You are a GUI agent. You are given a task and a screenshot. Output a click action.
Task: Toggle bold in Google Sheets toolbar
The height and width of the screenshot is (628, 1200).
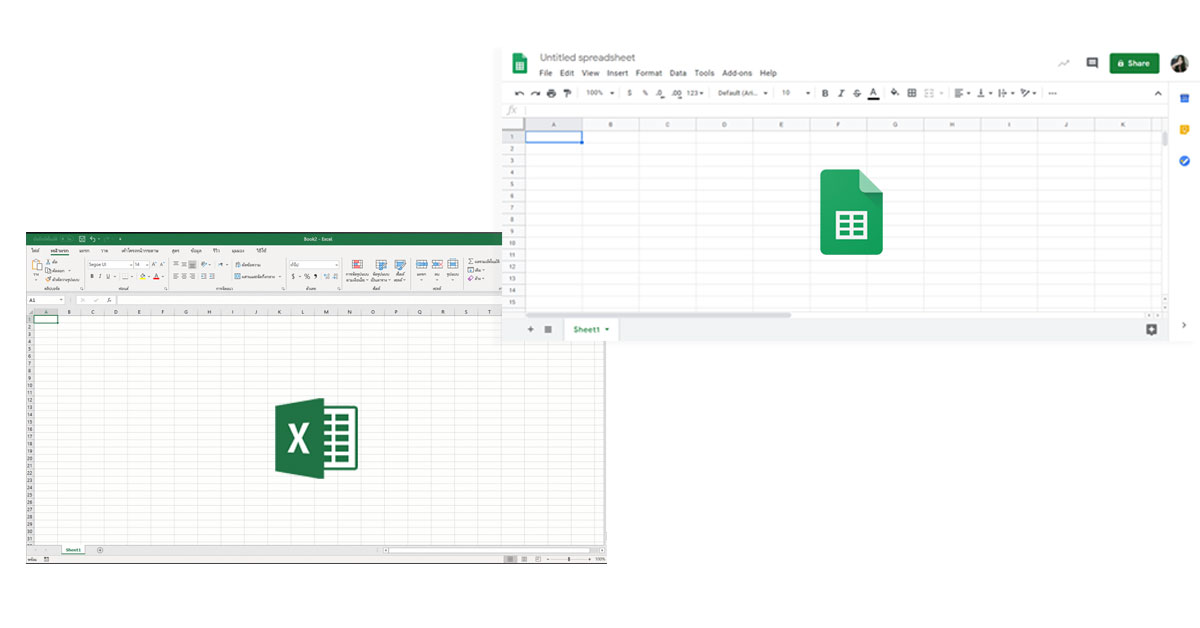825,93
